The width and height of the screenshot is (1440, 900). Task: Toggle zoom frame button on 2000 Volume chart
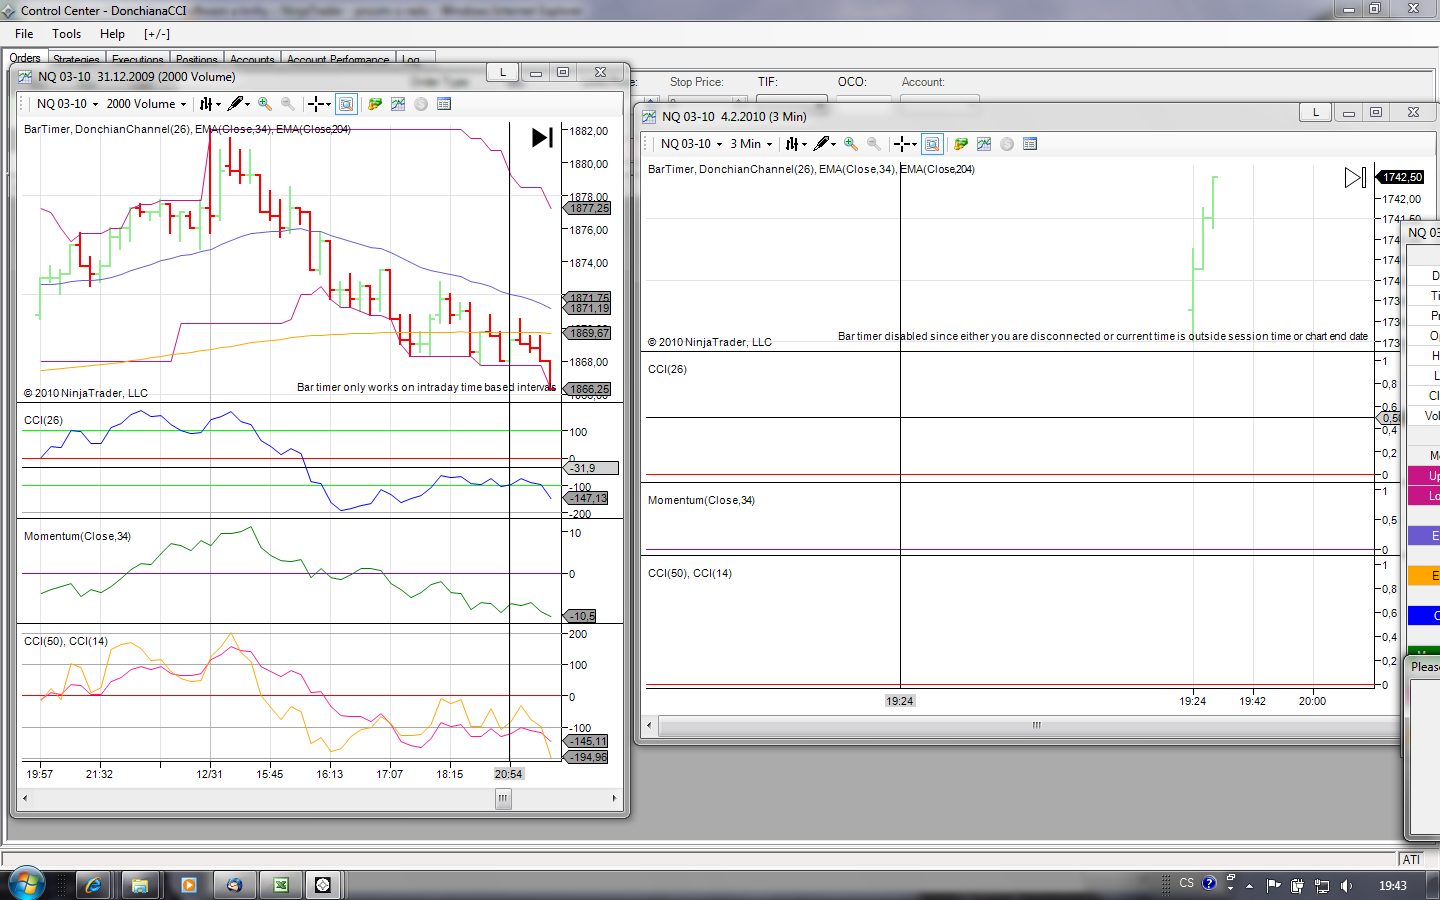coord(346,104)
